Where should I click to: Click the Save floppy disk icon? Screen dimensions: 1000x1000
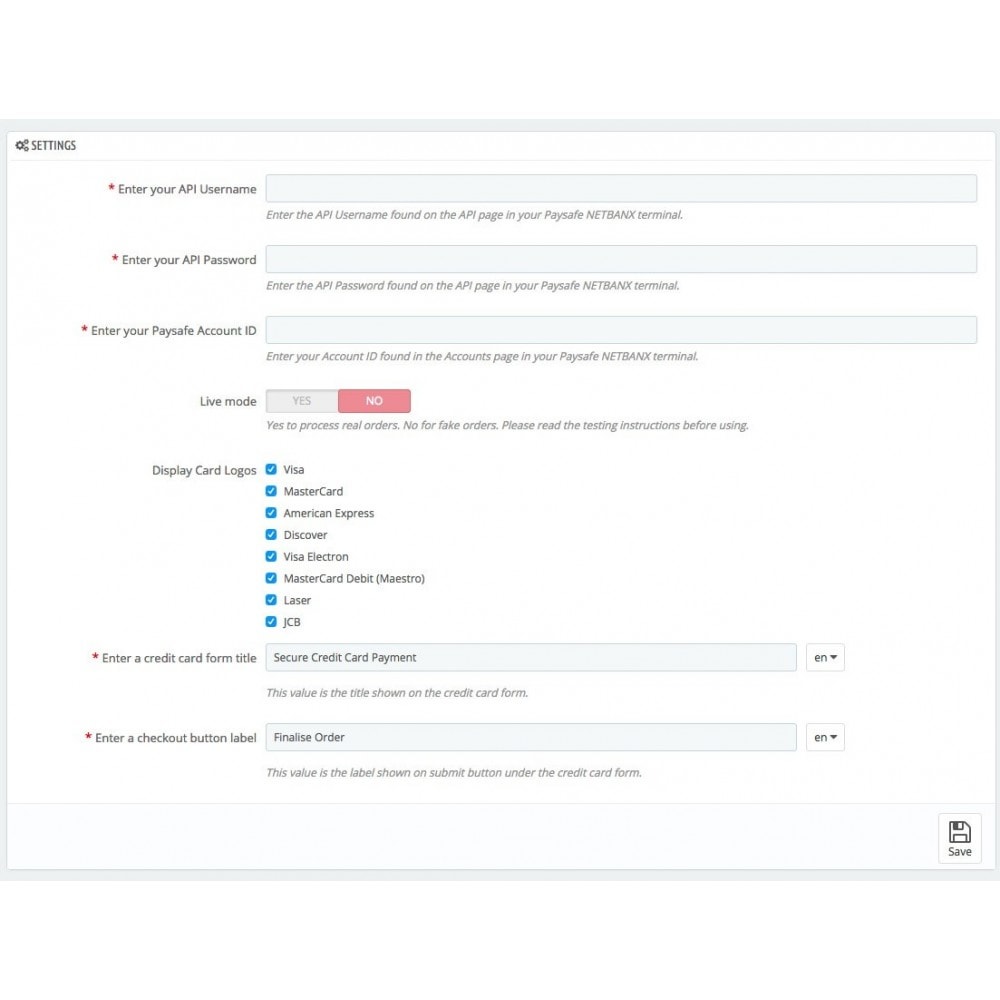pos(959,832)
